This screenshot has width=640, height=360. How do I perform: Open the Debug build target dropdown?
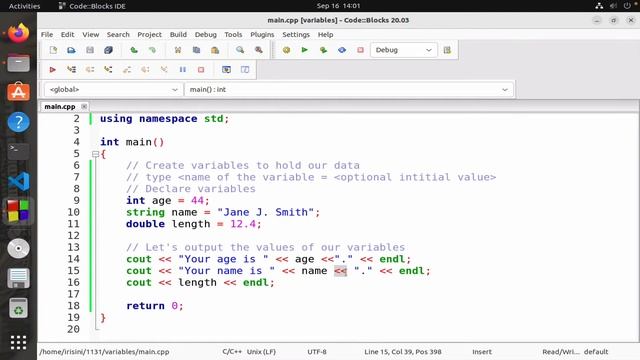[x=404, y=50]
